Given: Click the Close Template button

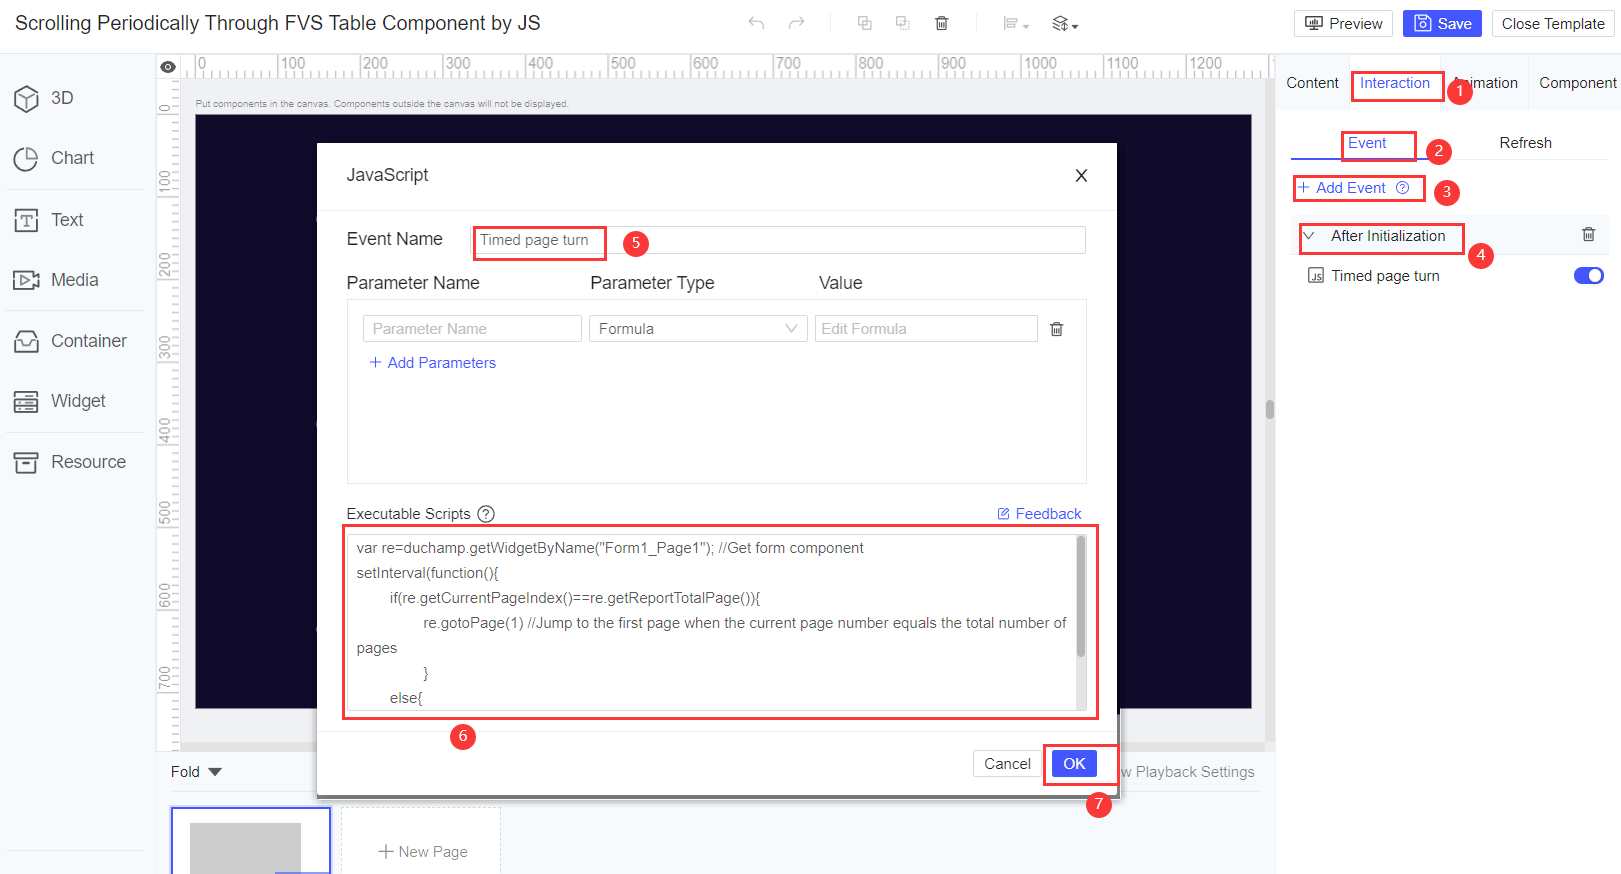Looking at the screenshot, I should click(1553, 24).
